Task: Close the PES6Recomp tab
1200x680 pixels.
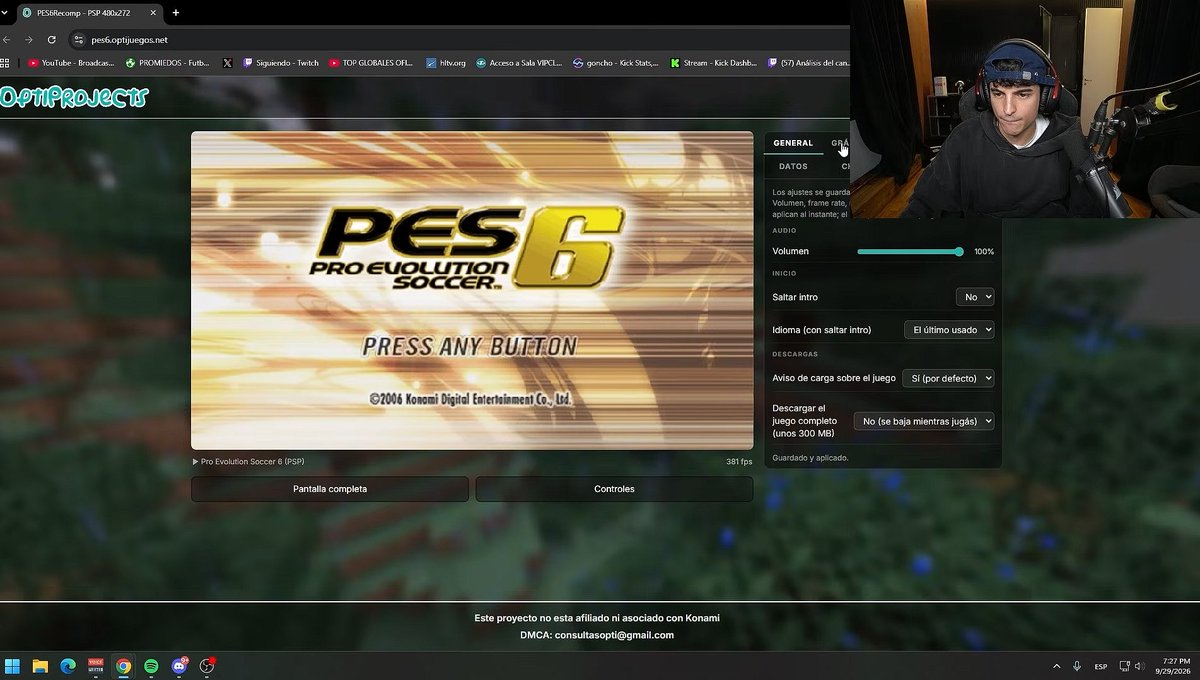Action: (152, 13)
